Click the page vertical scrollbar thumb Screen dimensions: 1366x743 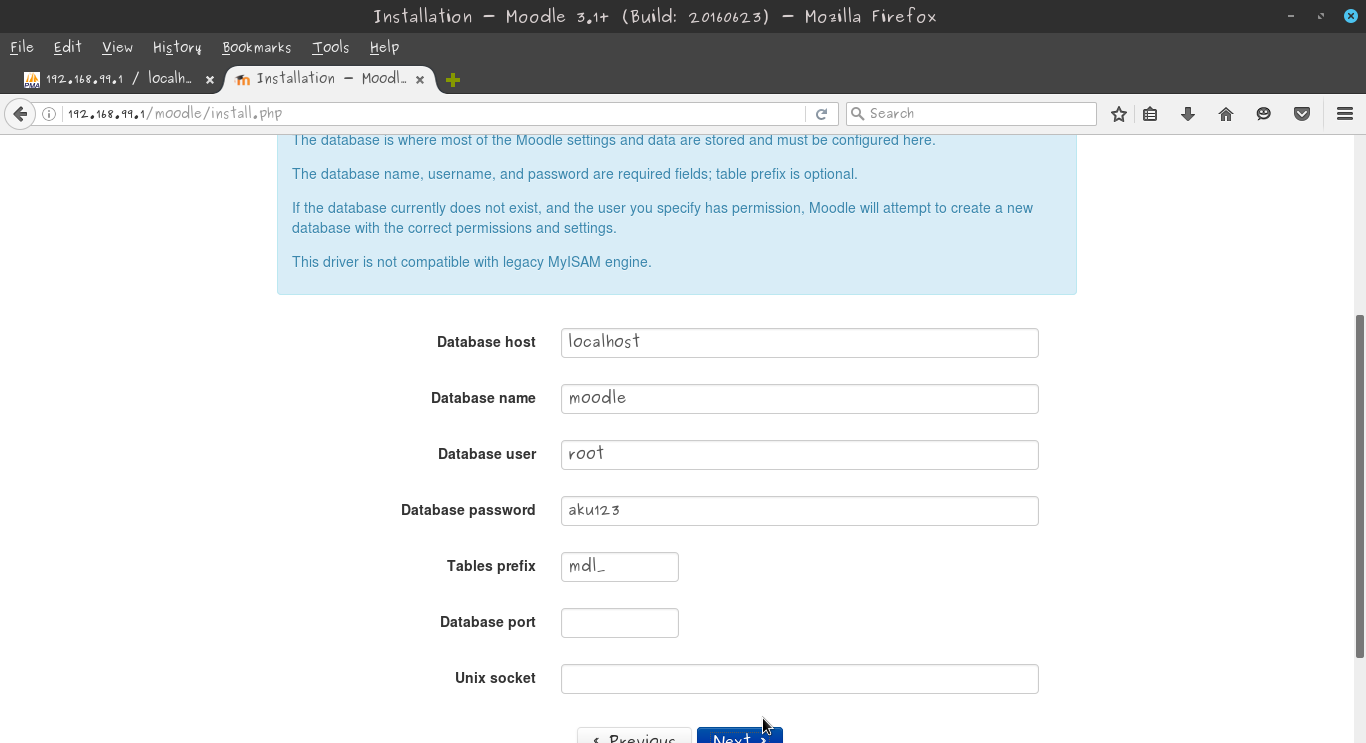(x=1360, y=486)
